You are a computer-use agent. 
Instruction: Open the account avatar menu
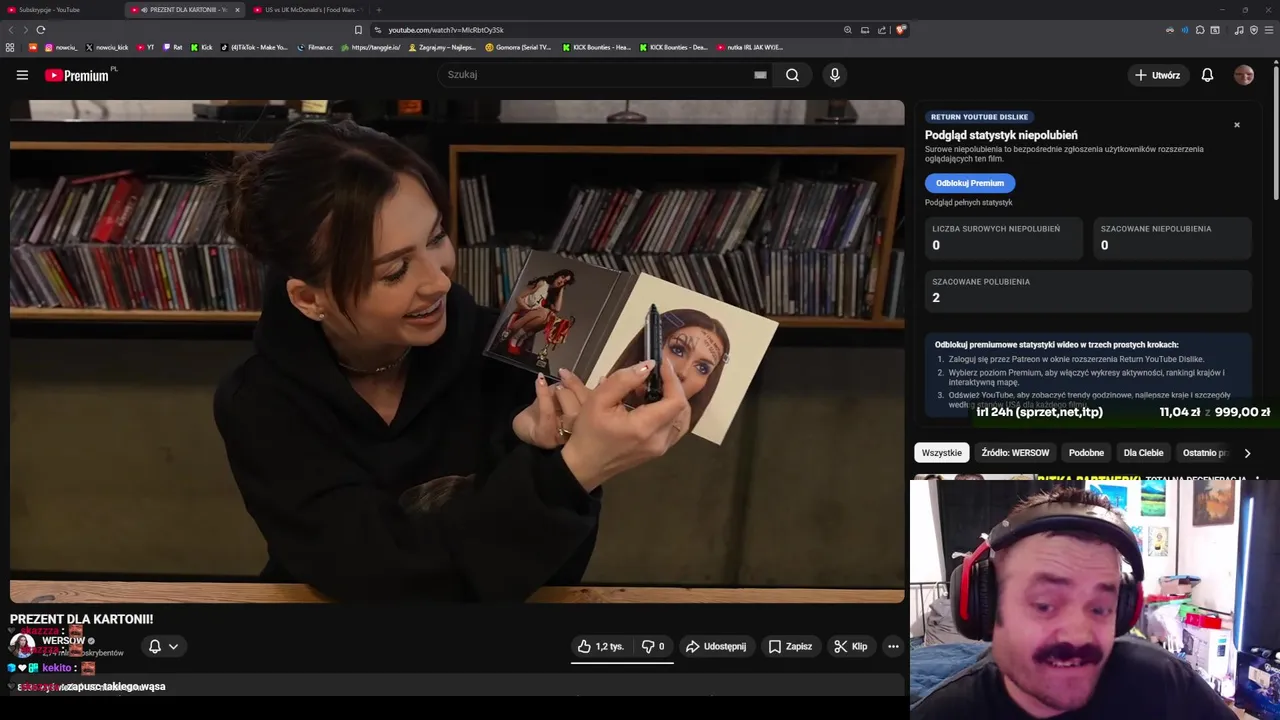[1244, 75]
